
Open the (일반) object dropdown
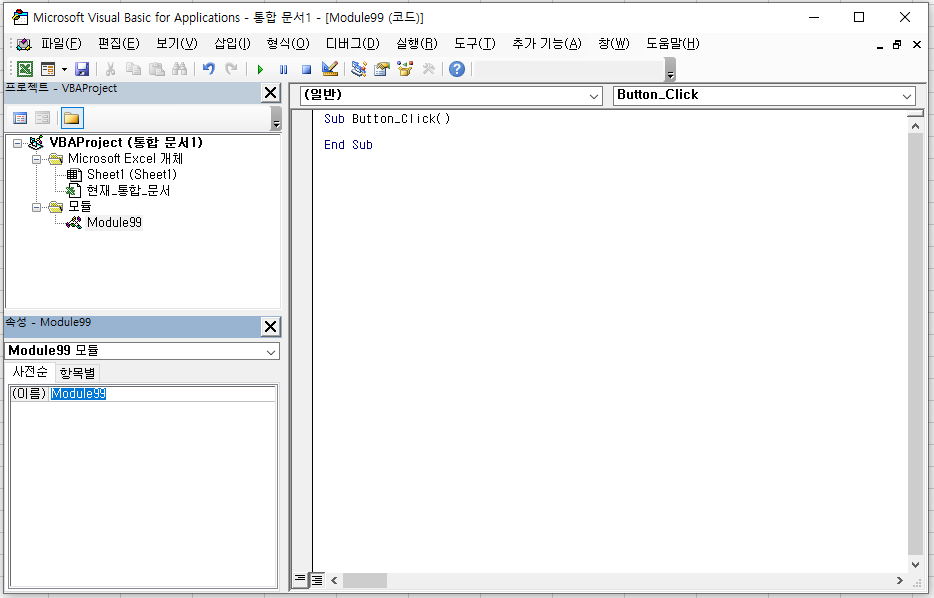(x=594, y=96)
